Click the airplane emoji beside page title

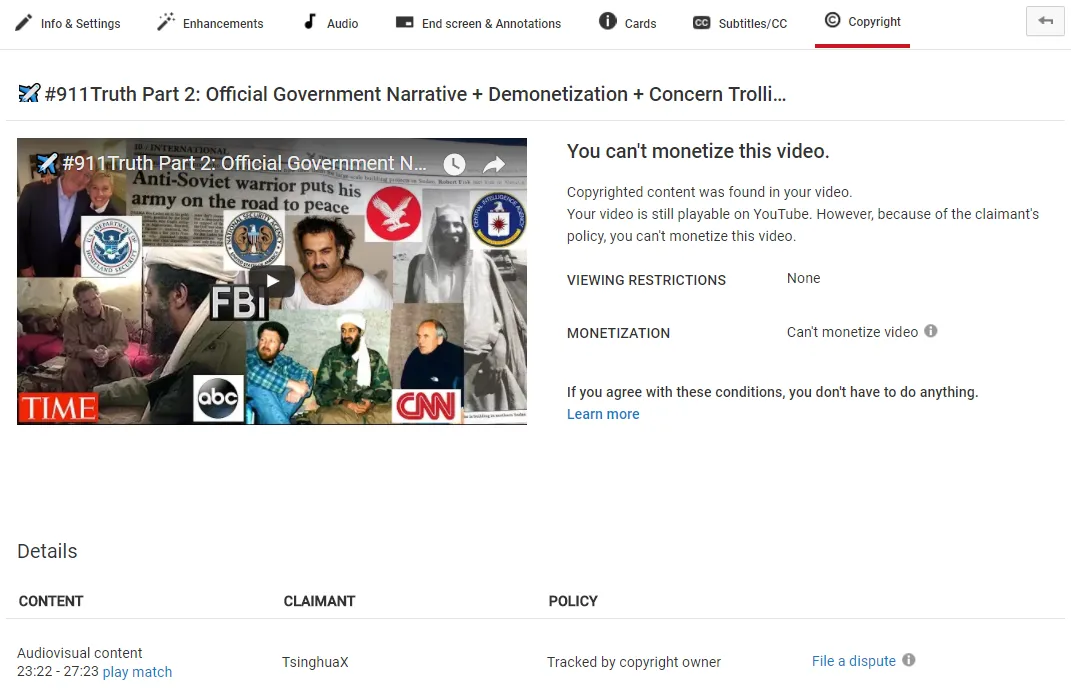(x=29, y=94)
